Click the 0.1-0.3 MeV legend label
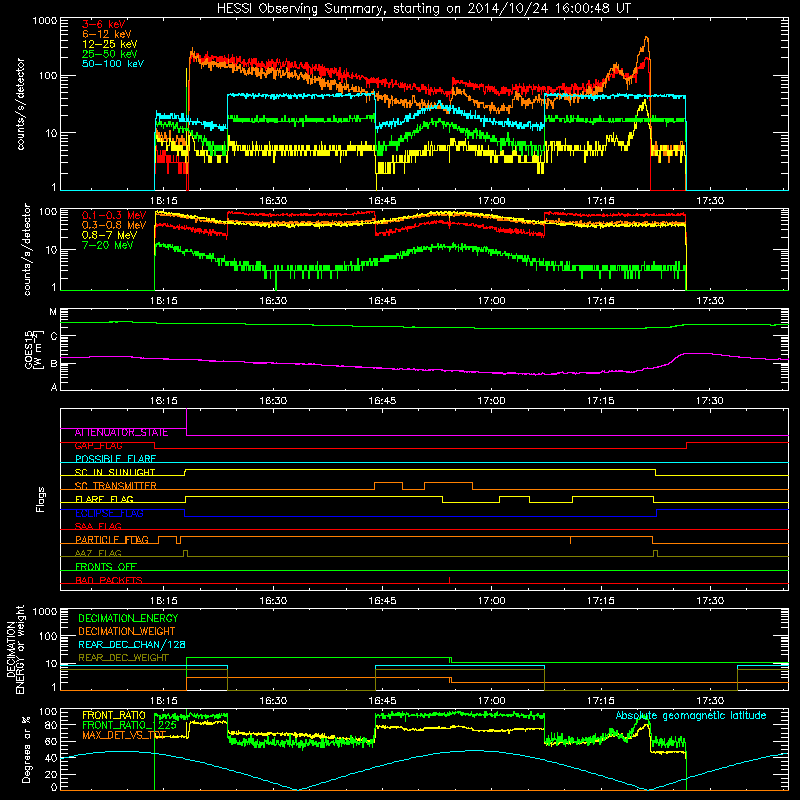Viewport: 800px width, 800px height. point(114,215)
